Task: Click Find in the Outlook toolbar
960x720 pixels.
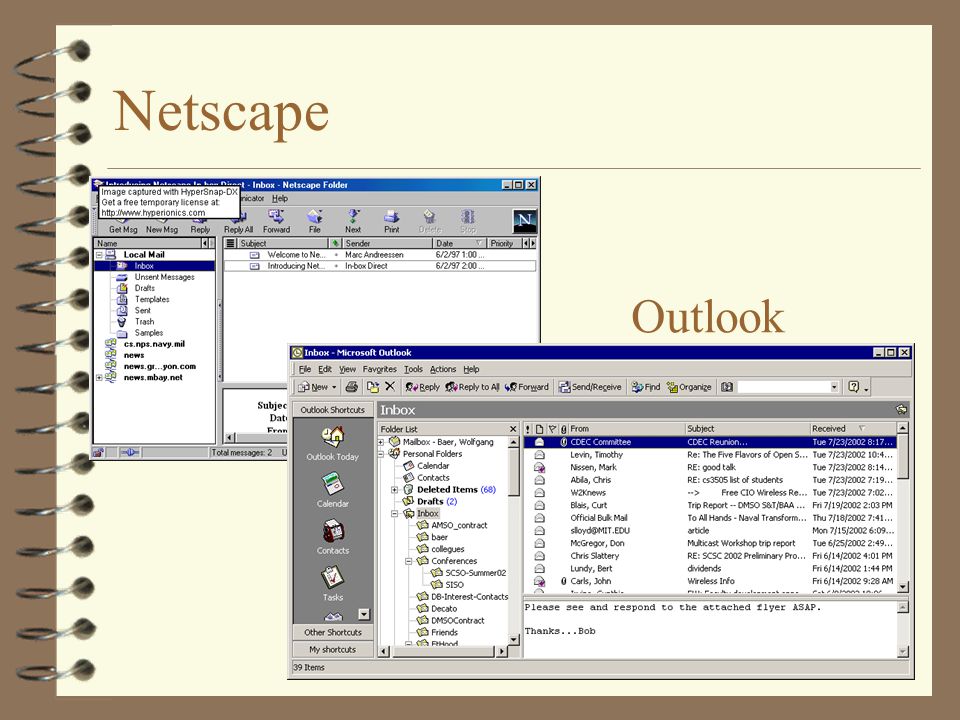Action: click(x=646, y=387)
